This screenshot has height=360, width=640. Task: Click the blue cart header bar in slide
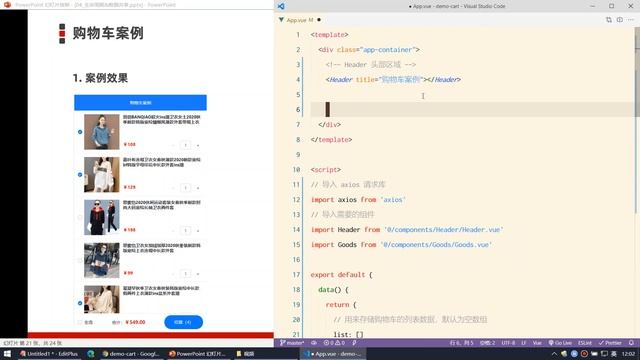[x=140, y=102]
